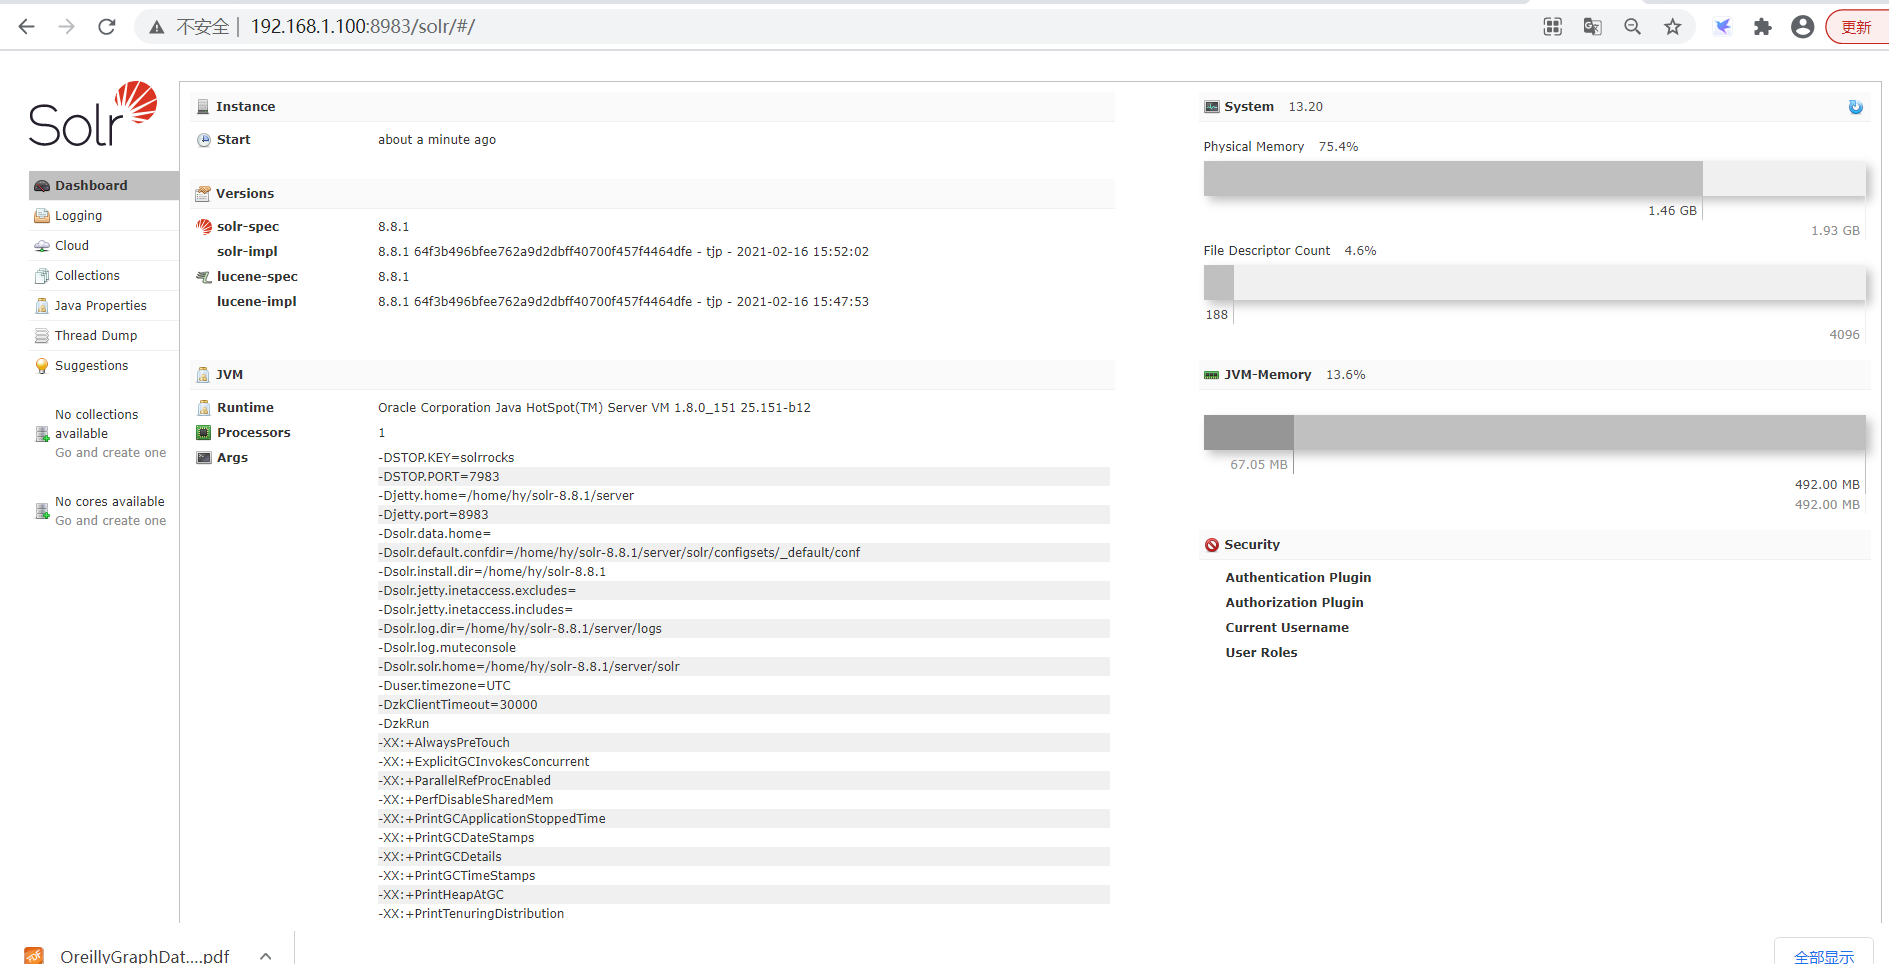Click the Suggestions lightbulb icon
Image resolution: width=1889 pixels, height=964 pixels.
[x=42, y=366]
